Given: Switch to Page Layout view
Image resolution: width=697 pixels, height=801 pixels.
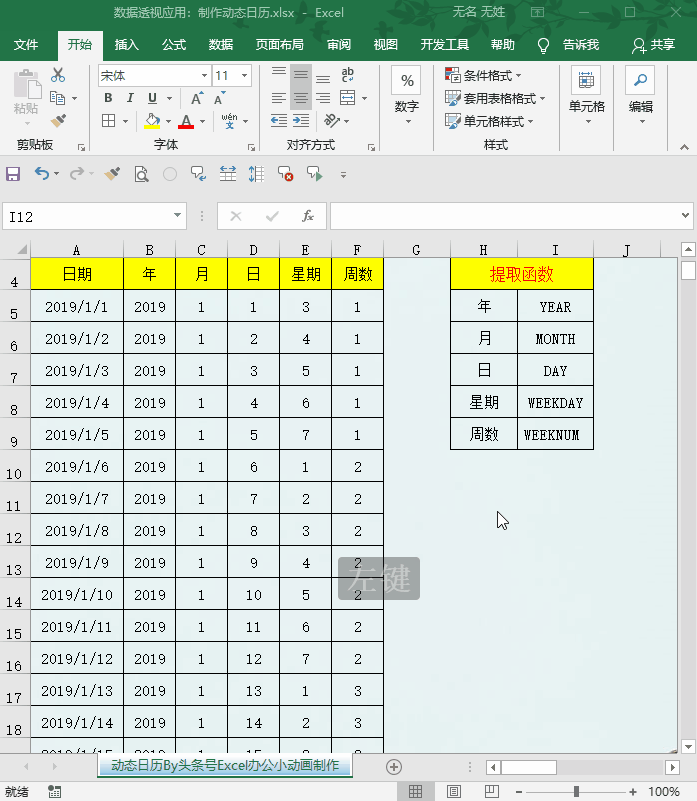Looking at the screenshot, I should (453, 792).
